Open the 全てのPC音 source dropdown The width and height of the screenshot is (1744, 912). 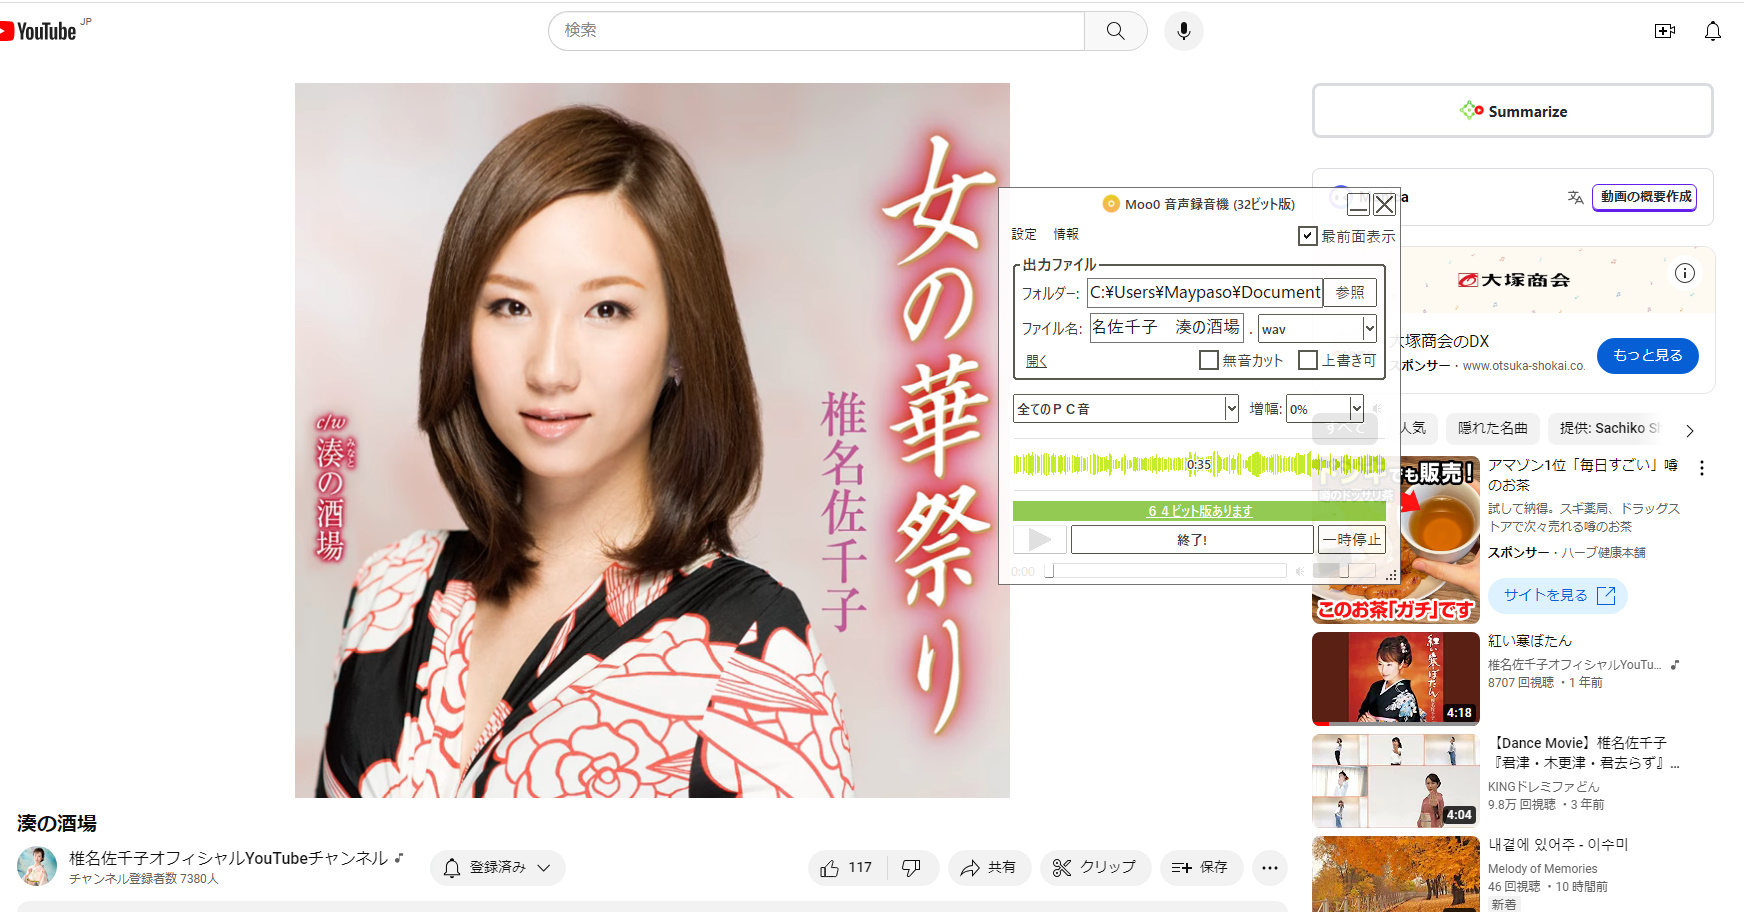pos(1126,408)
